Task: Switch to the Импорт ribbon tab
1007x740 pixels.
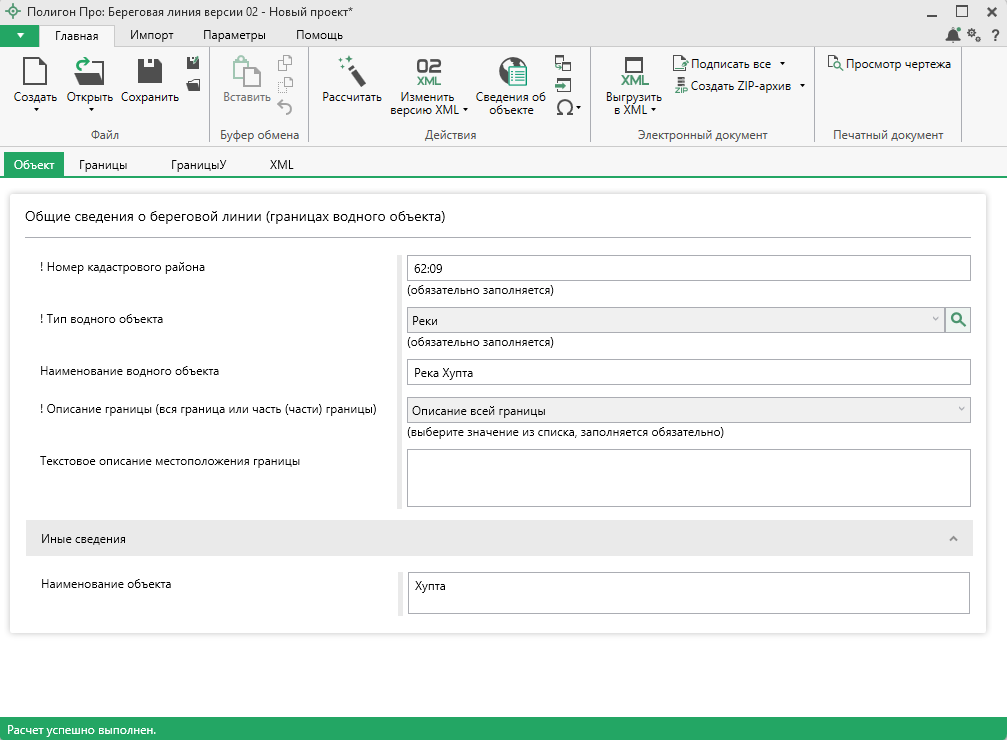Action: (x=152, y=35)
